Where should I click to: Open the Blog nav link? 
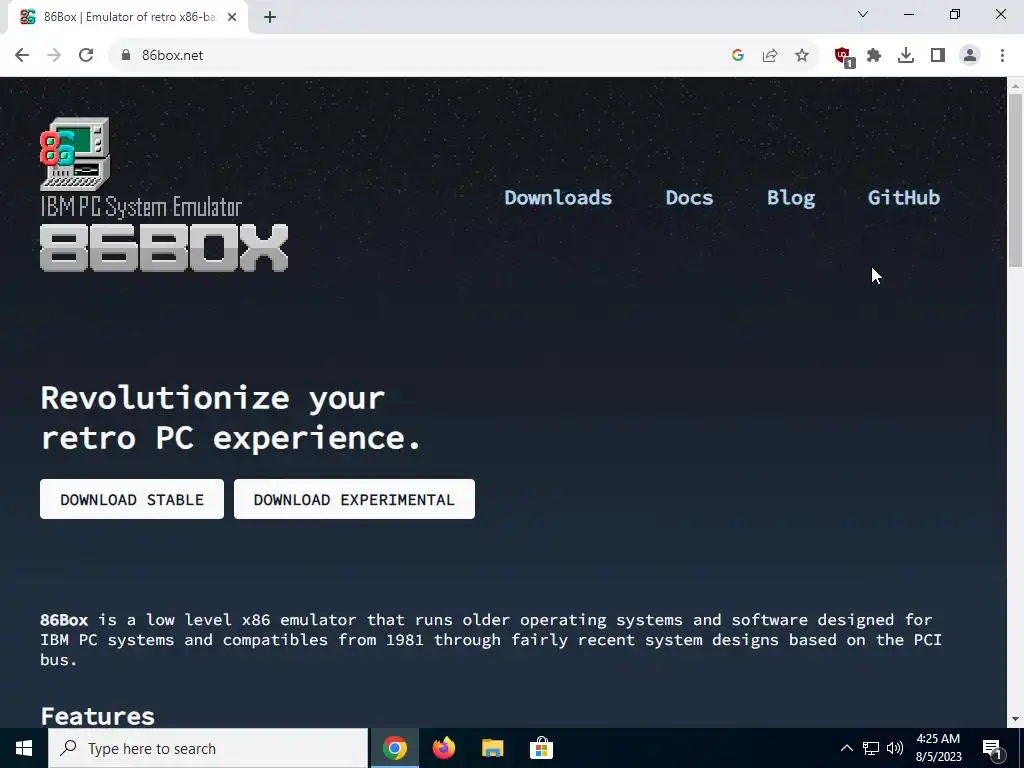pos(791,197)
